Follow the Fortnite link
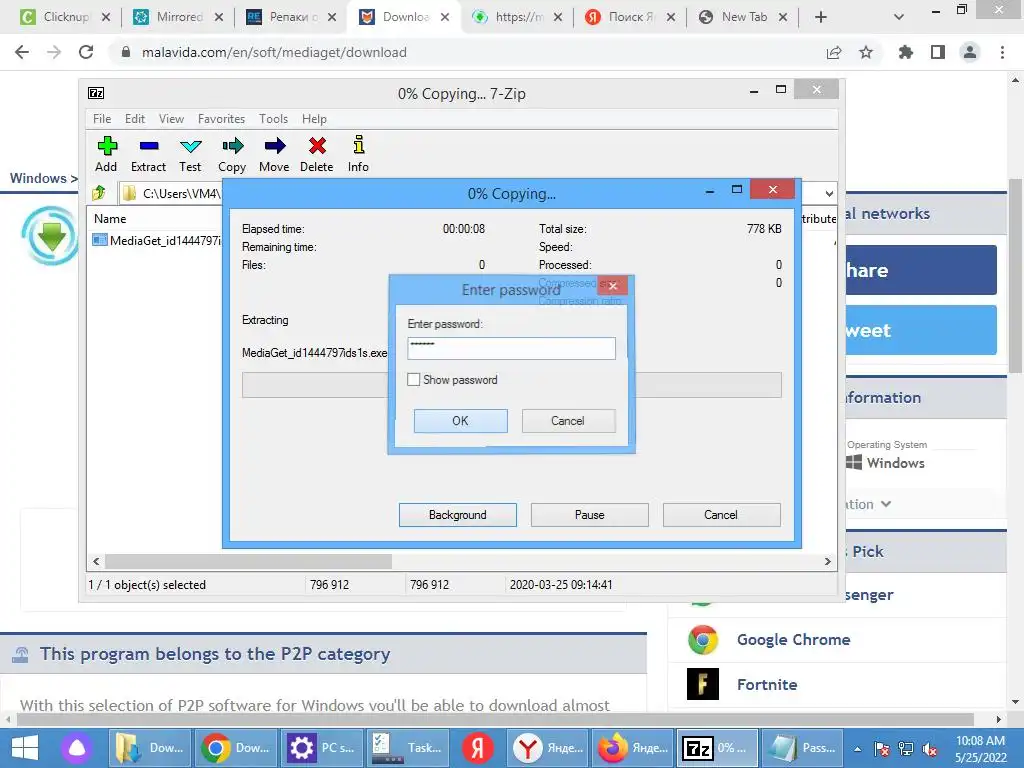 767,684
